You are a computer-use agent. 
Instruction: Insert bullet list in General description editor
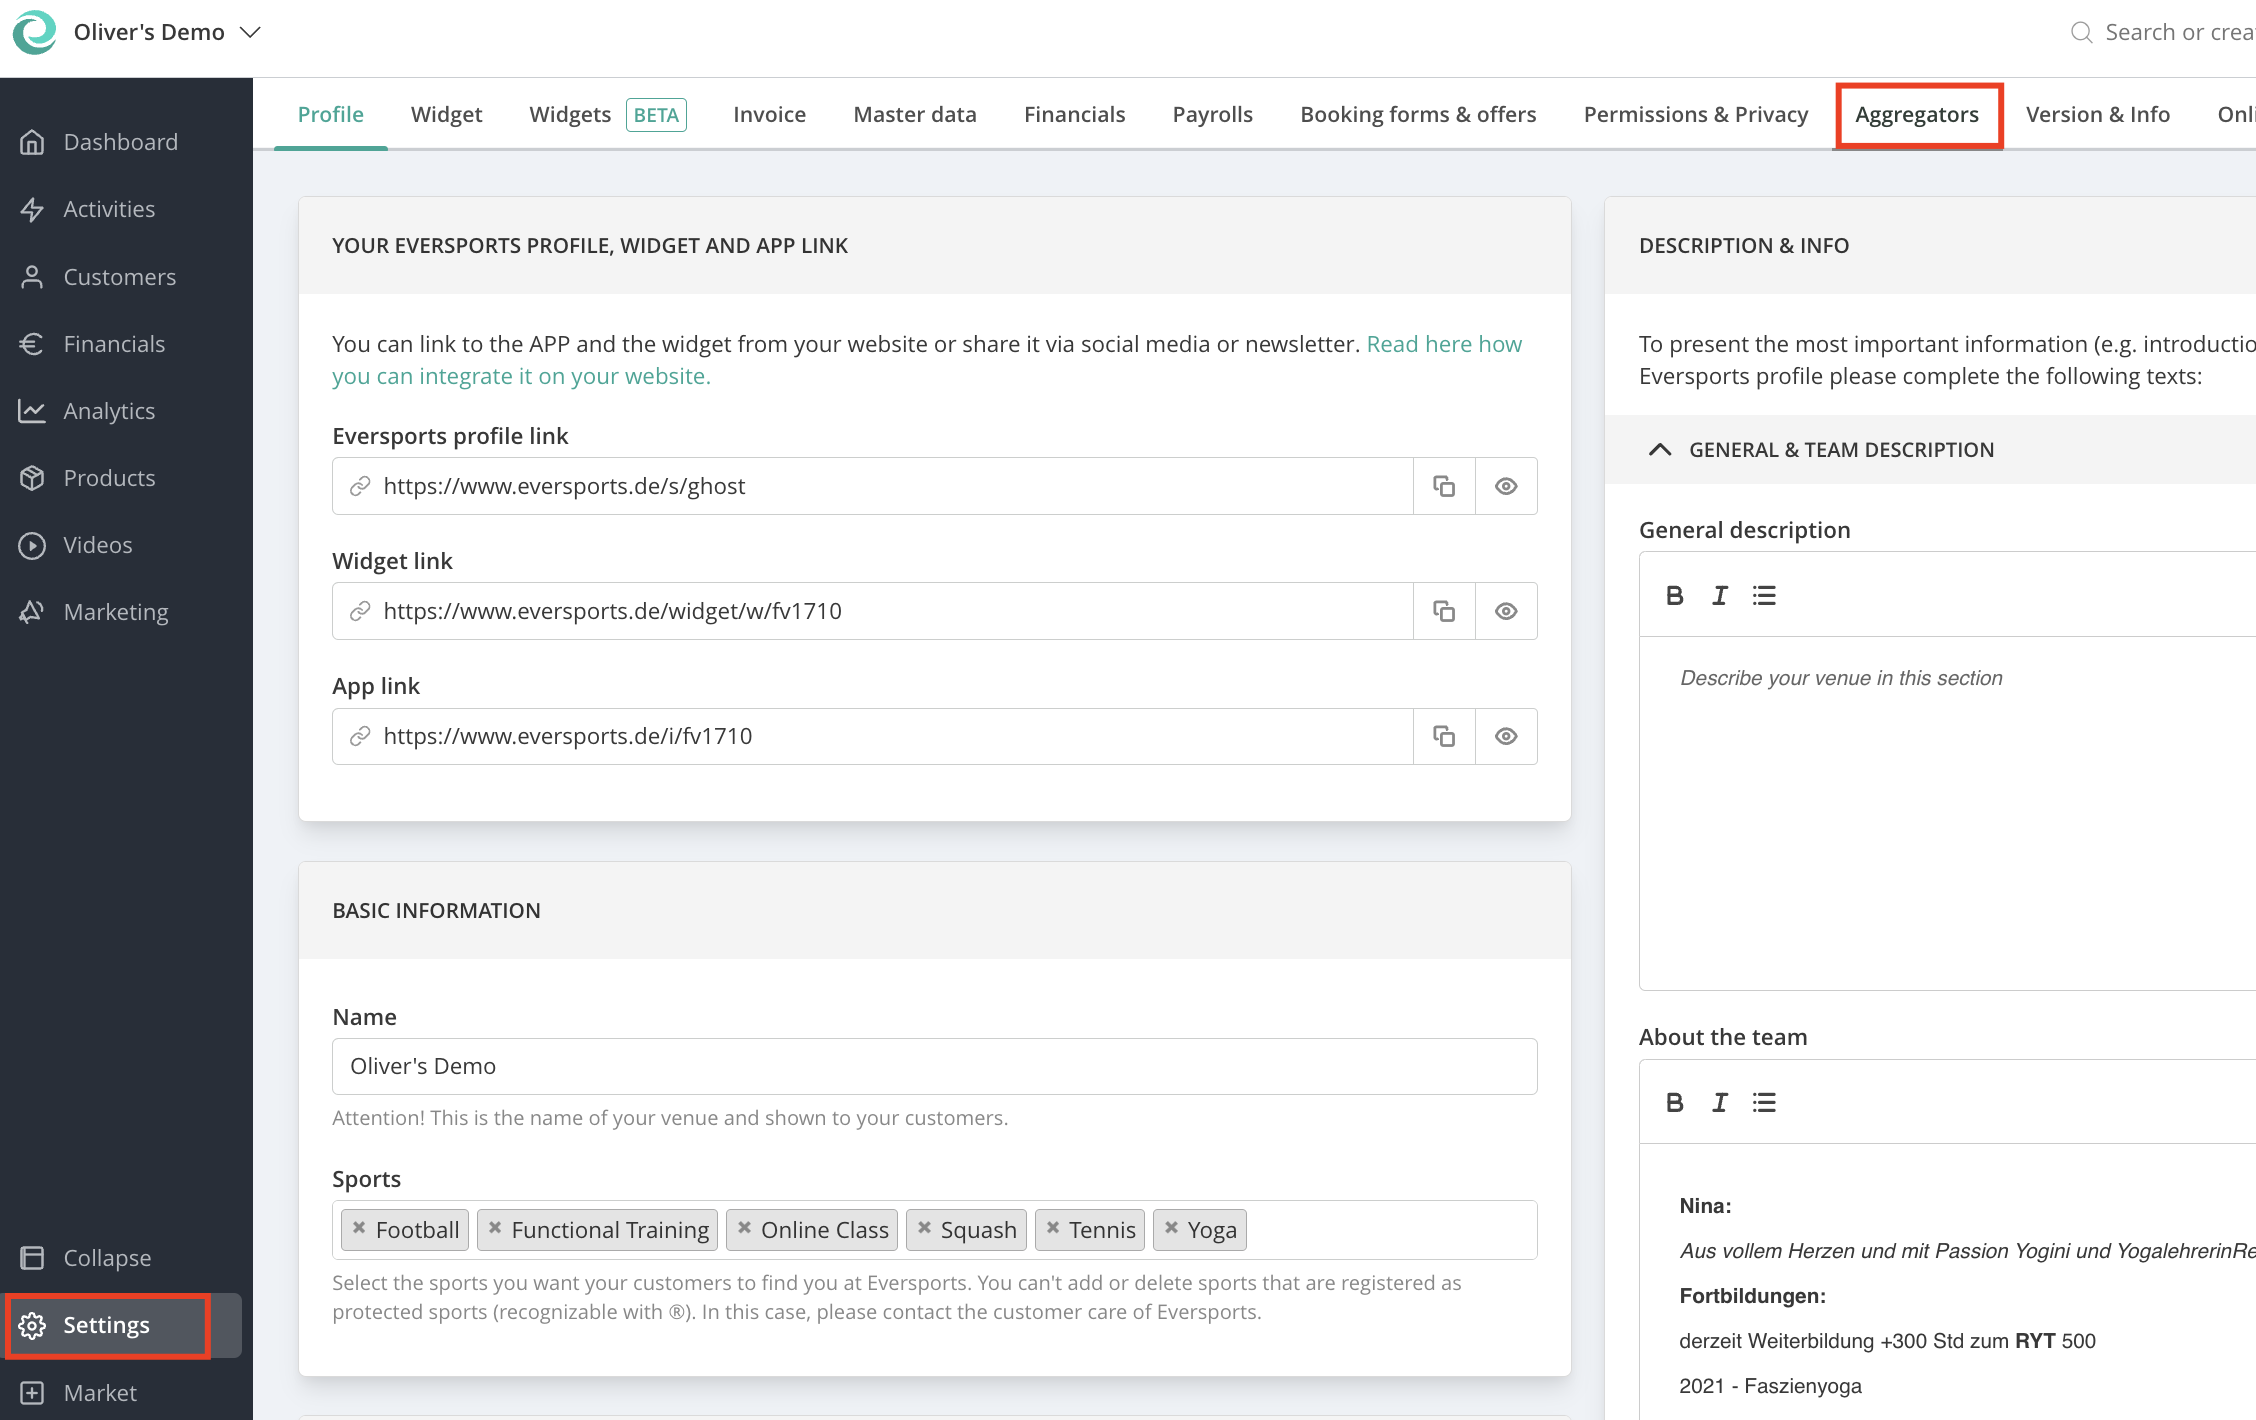[1764, 596]
